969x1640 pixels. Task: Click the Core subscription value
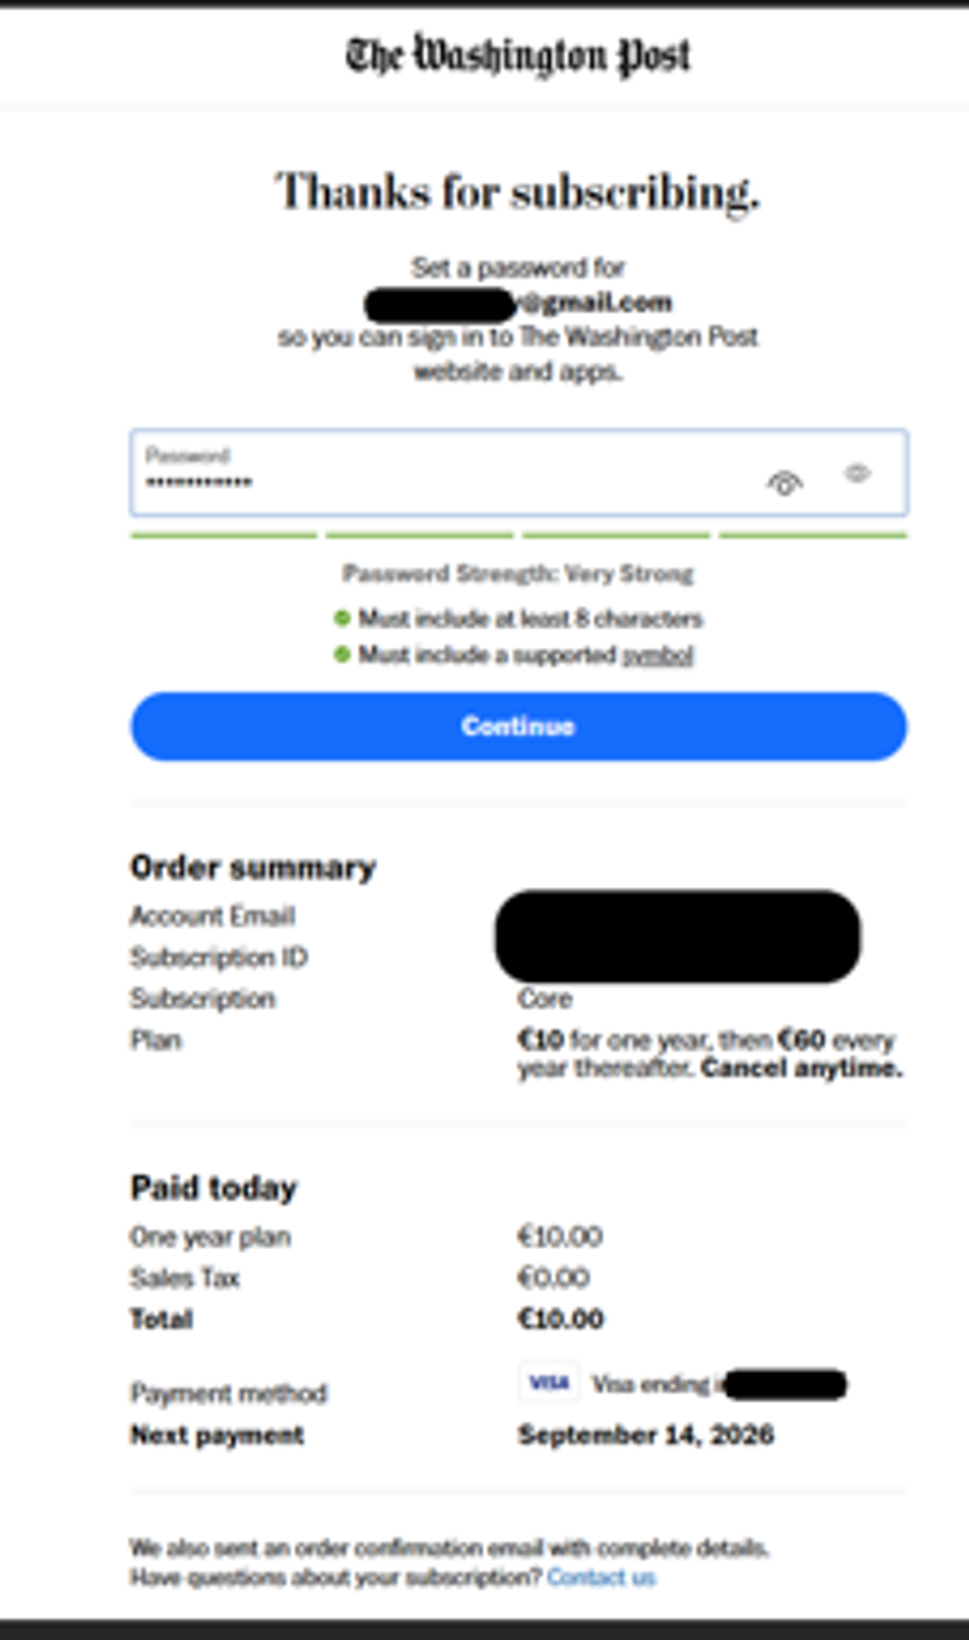(545, 999)
